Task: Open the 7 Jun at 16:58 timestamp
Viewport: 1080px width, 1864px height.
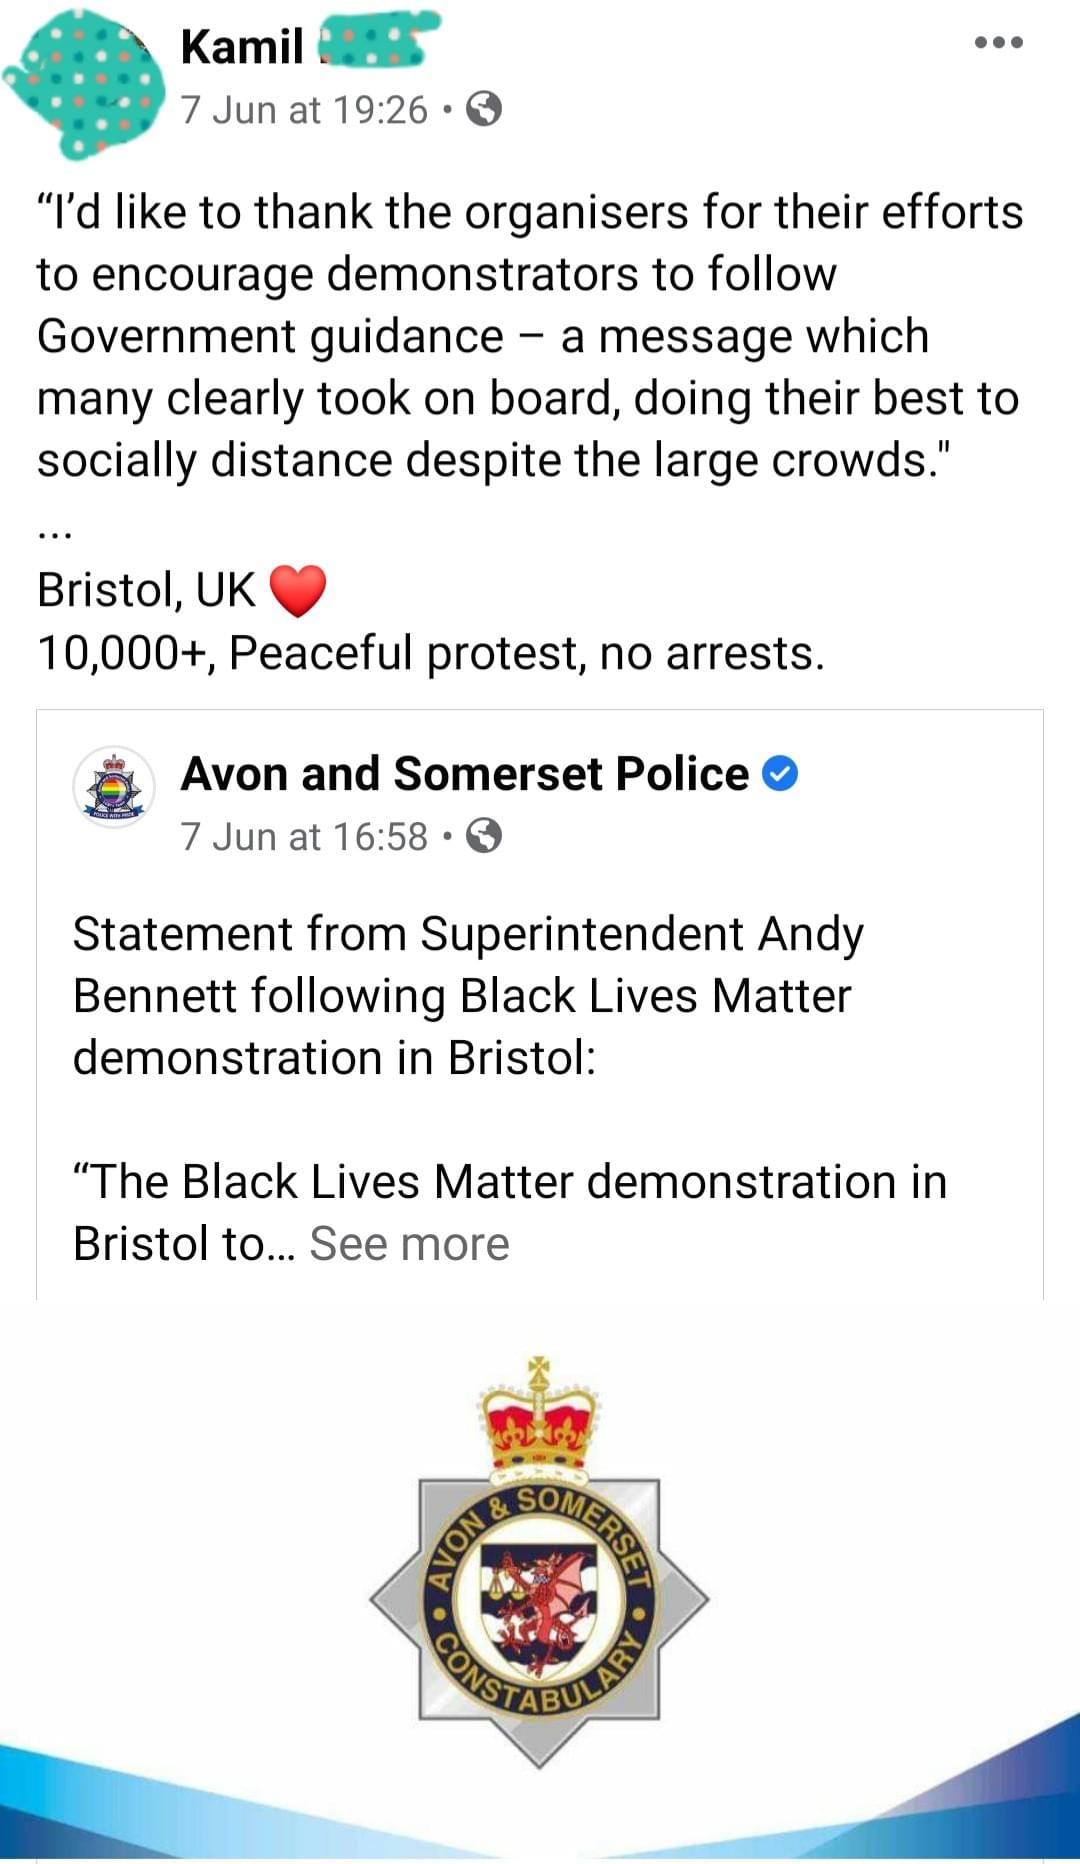Action: [304, 836]
